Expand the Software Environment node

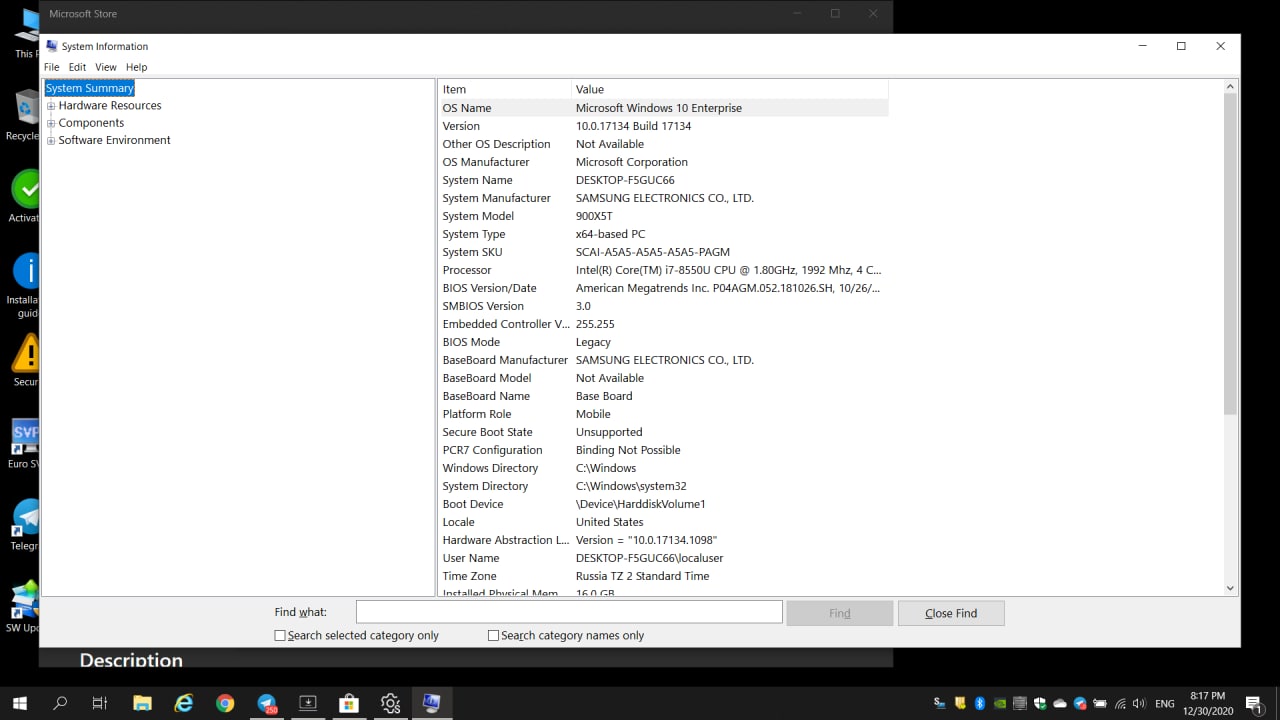tap(51, 141)
